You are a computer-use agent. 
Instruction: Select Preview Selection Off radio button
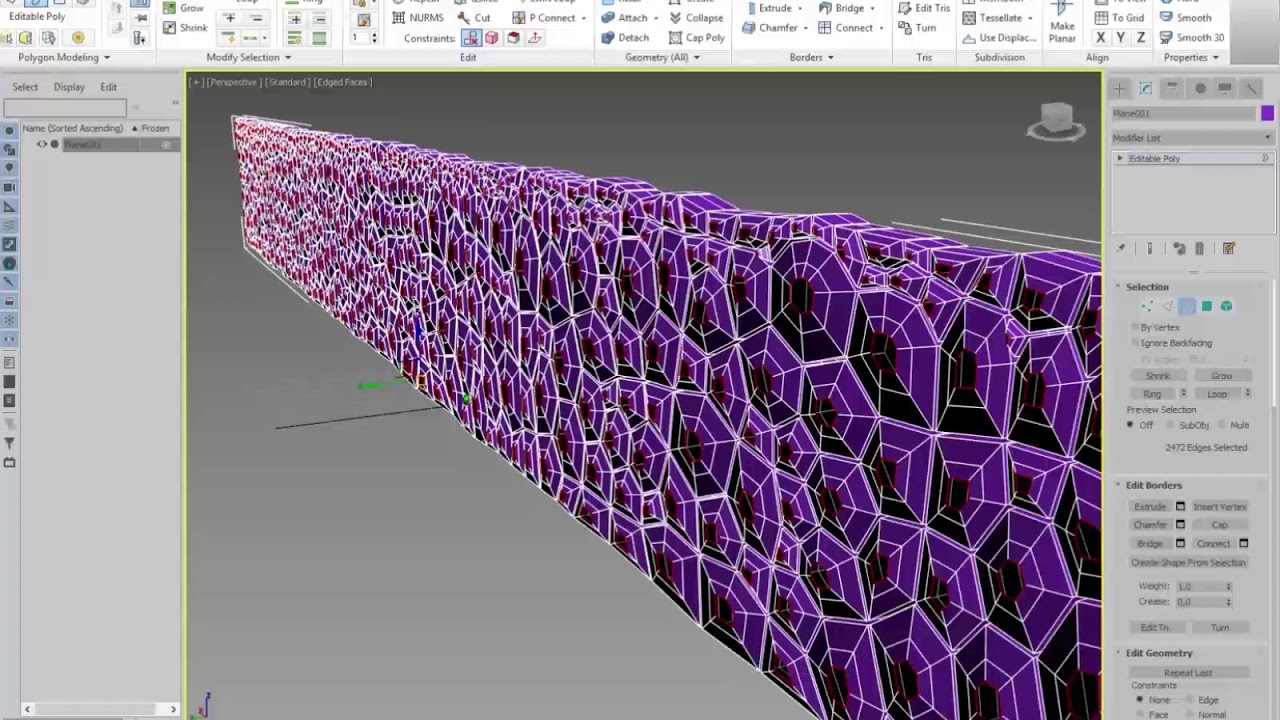pyautogui.click(x=1130, y=425)
